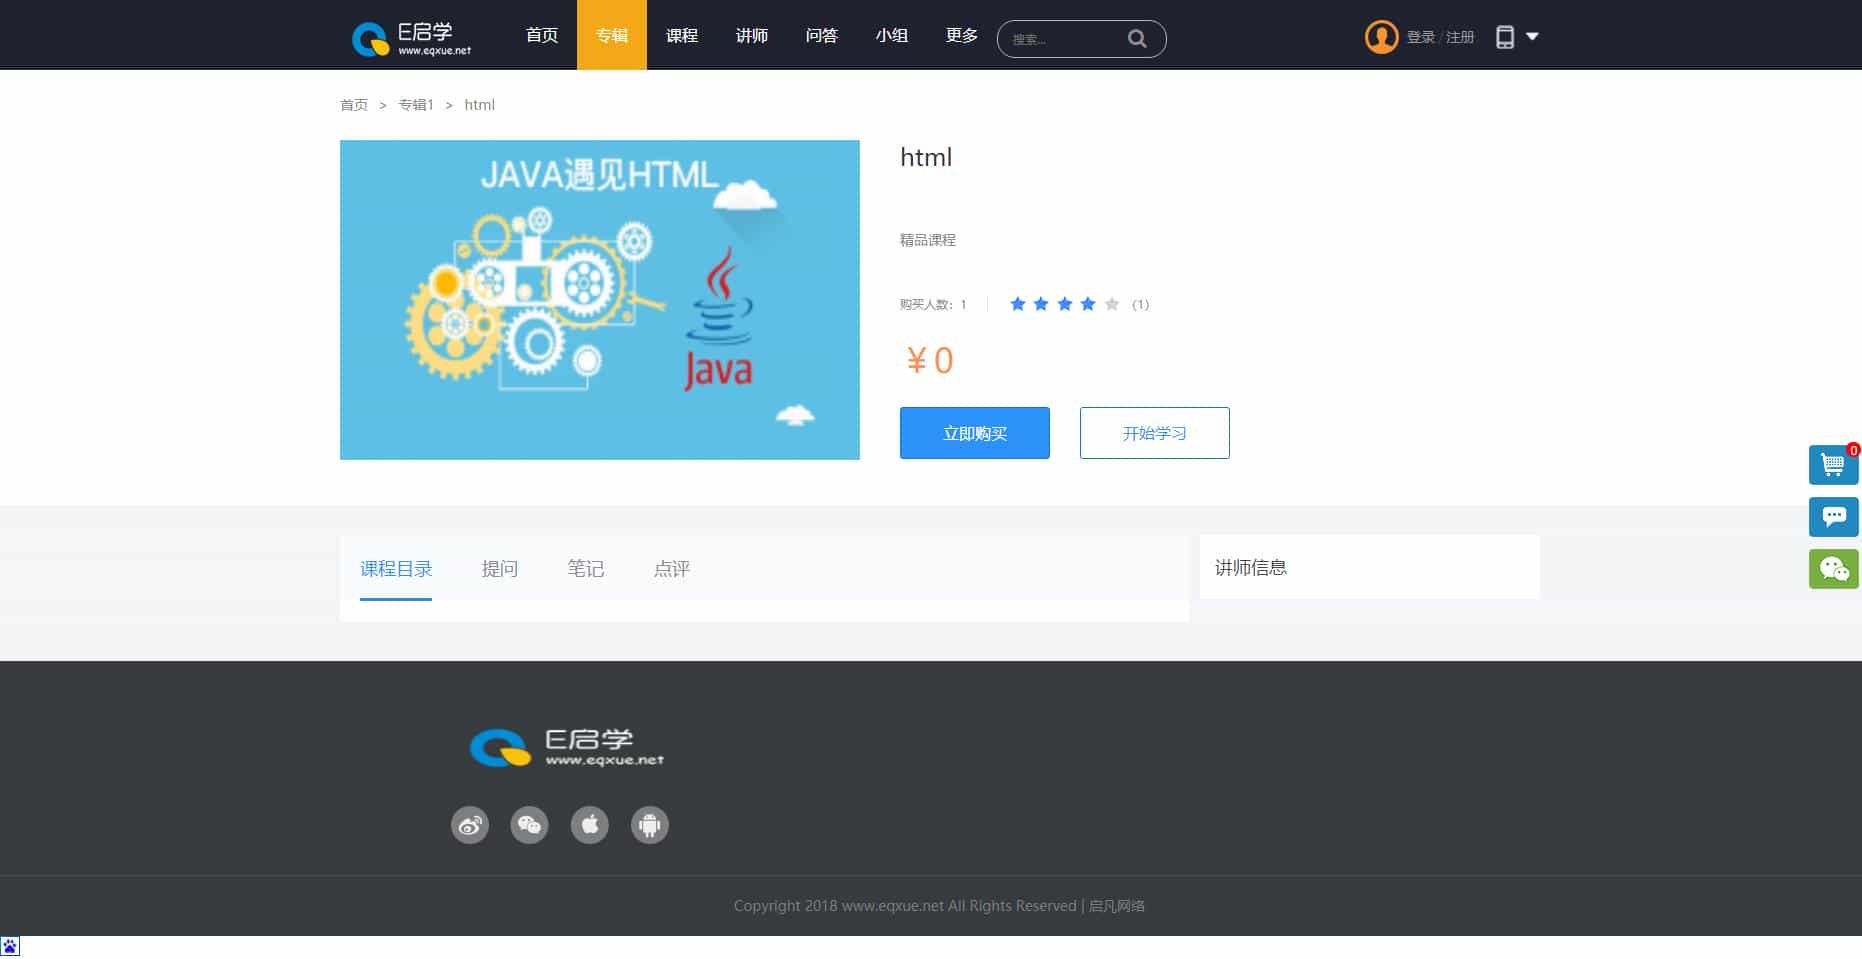Go to 首页 in navigation bar

tap(542, 35)
